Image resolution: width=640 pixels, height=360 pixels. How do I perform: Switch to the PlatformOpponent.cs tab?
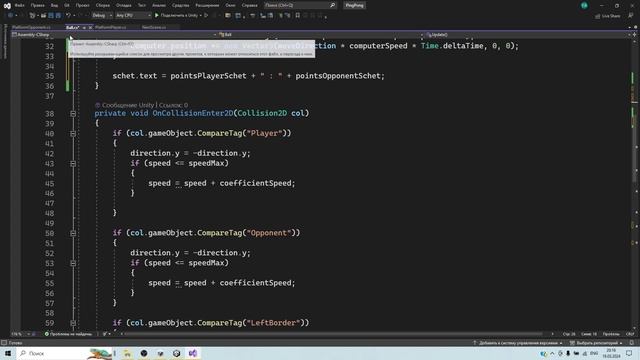(x=31, y=27)
